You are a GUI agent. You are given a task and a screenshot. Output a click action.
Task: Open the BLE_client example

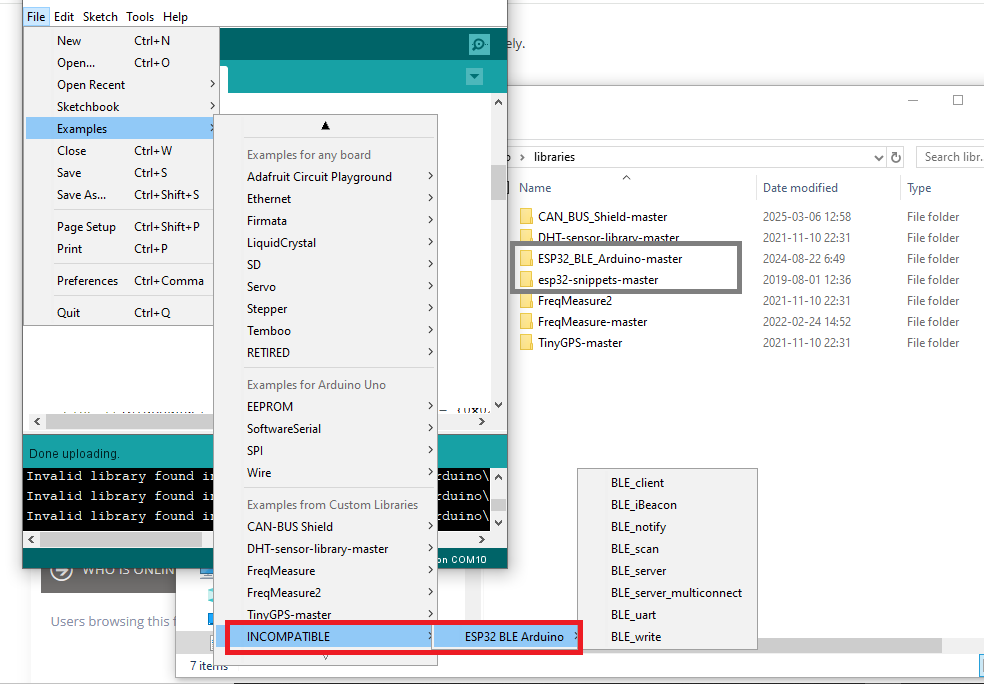667,483
